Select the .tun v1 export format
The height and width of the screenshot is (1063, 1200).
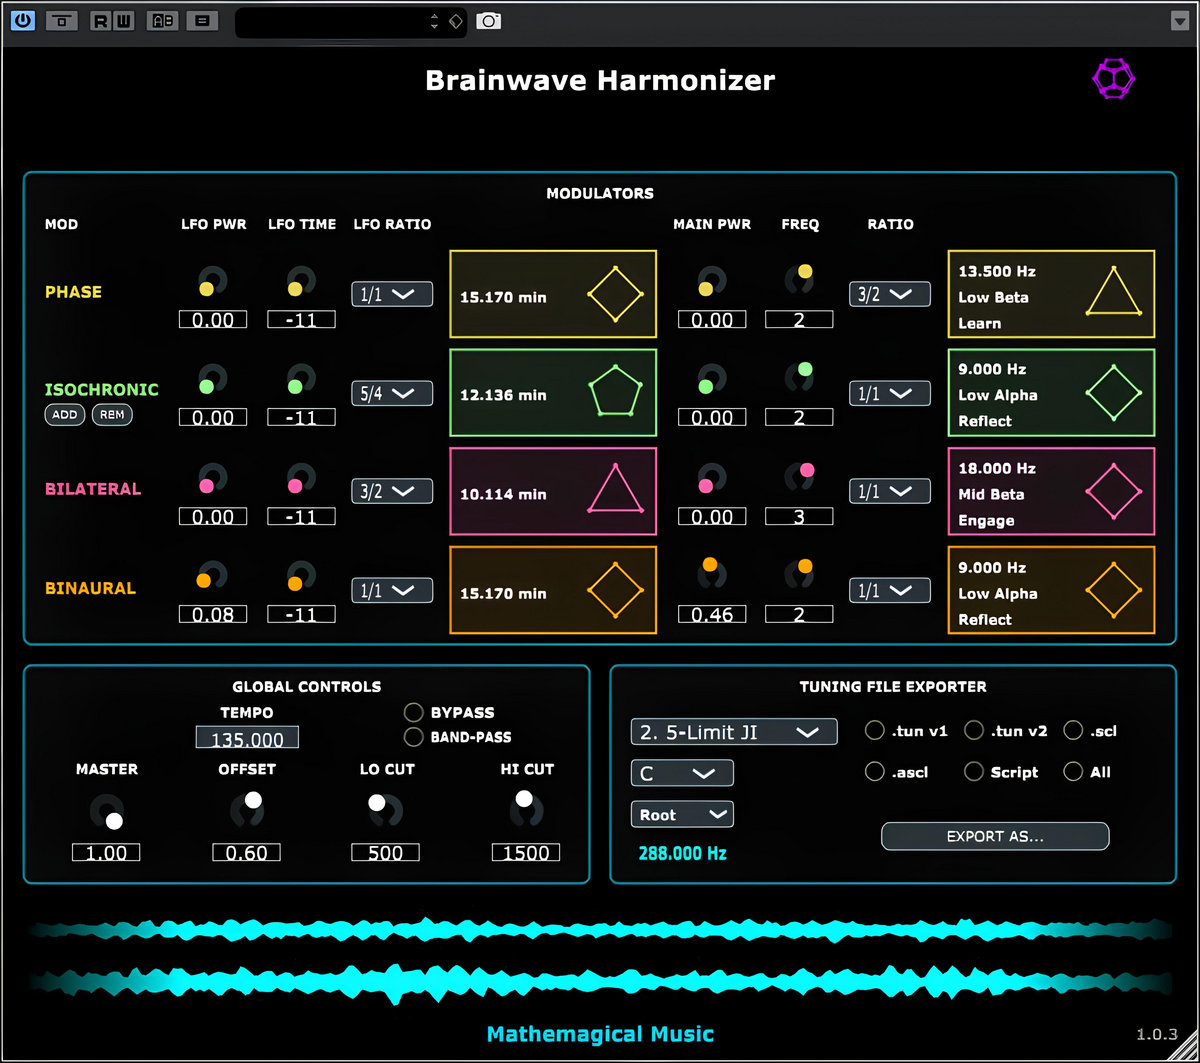874,730
